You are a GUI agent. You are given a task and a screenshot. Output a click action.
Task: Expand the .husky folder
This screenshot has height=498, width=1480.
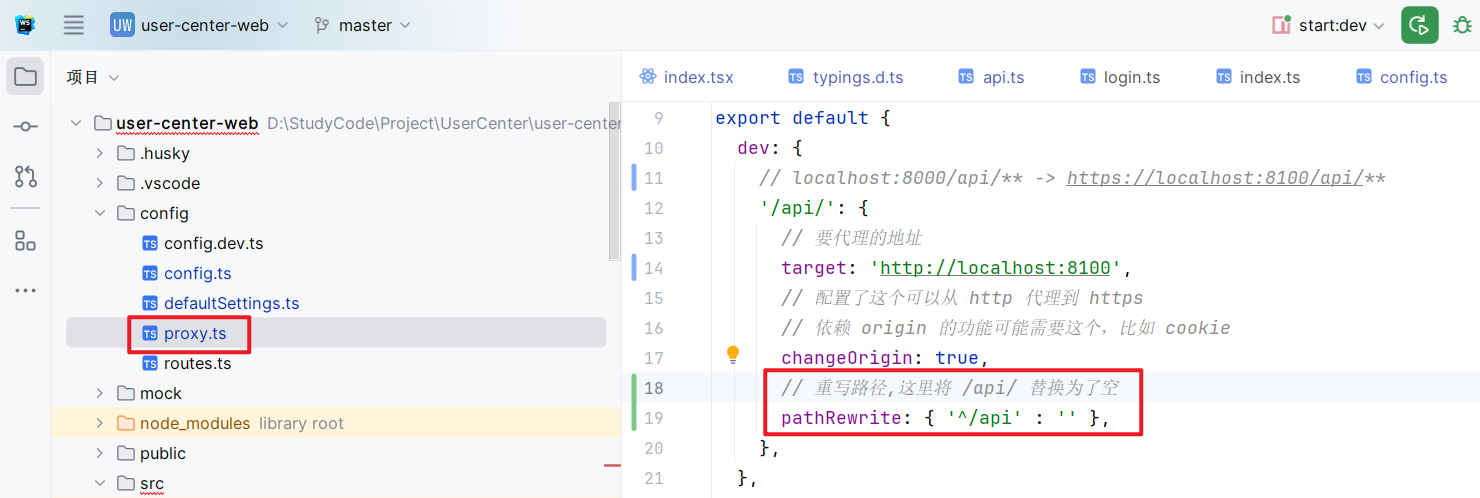click(x=99, y=153)
